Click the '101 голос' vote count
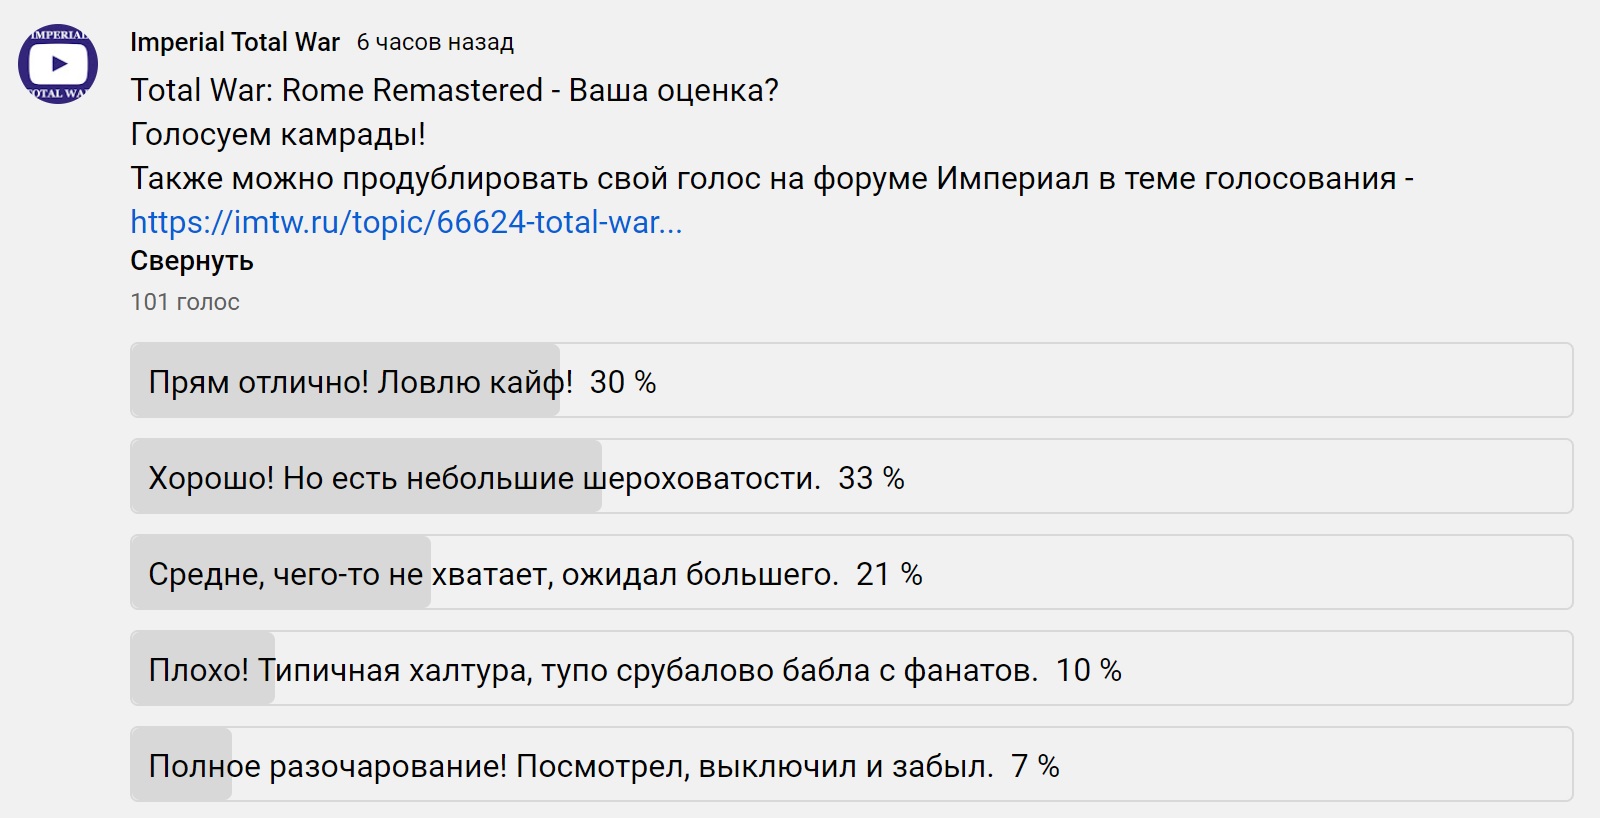Image resolution: width=1600 pixels, height=818 pixels. (x=185, y=302)
